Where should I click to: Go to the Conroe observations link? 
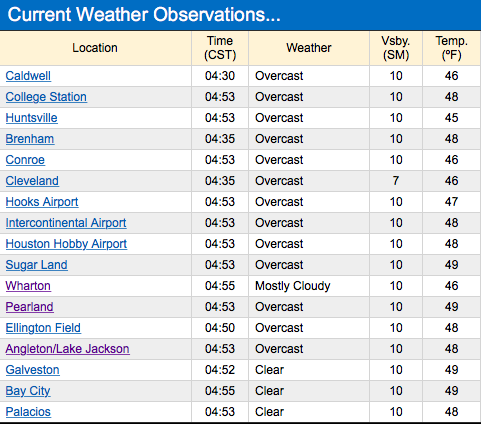[25, 160]
